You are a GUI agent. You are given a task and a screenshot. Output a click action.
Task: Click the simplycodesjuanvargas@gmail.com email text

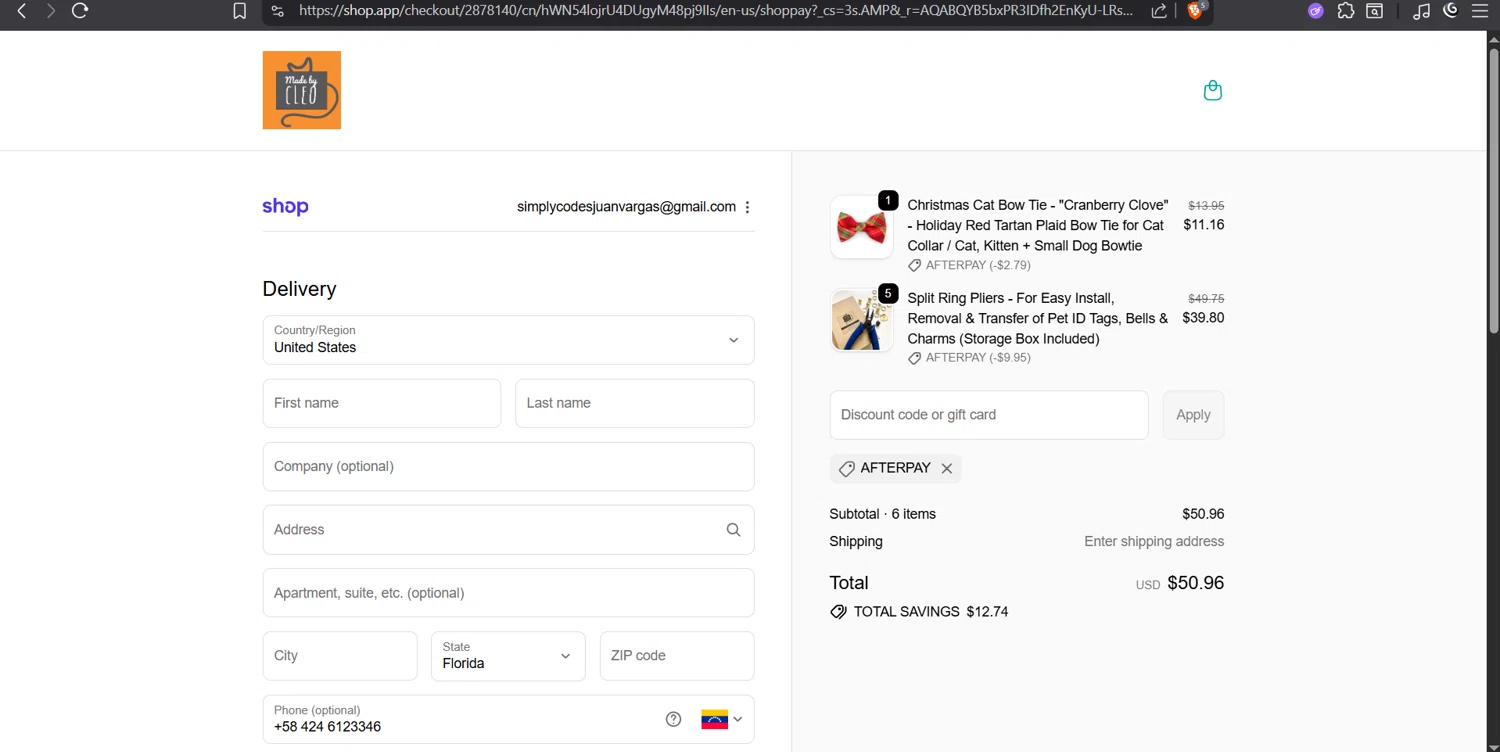coord(626,207)
